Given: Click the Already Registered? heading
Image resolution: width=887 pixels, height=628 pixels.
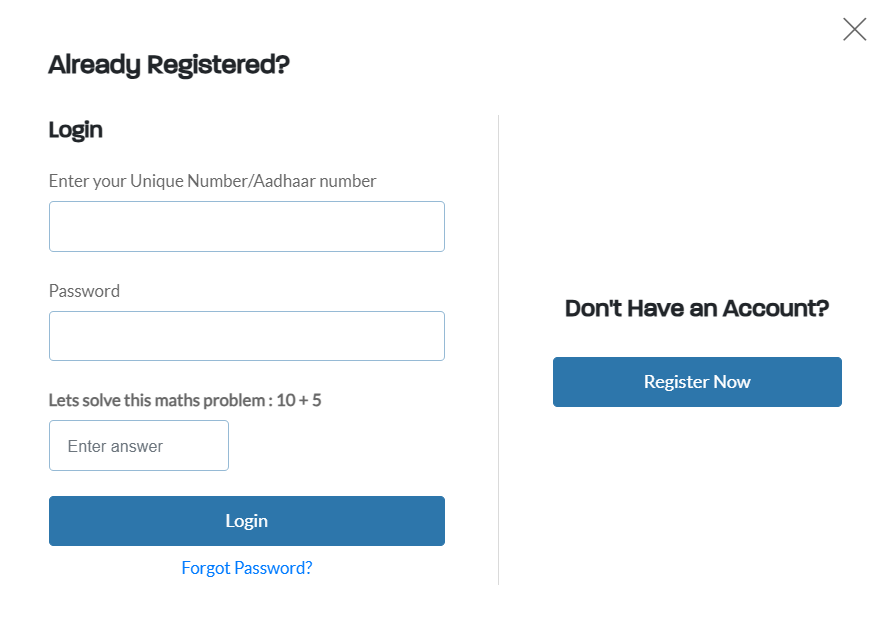Looking at the screenshot, I should click(169, 65).
